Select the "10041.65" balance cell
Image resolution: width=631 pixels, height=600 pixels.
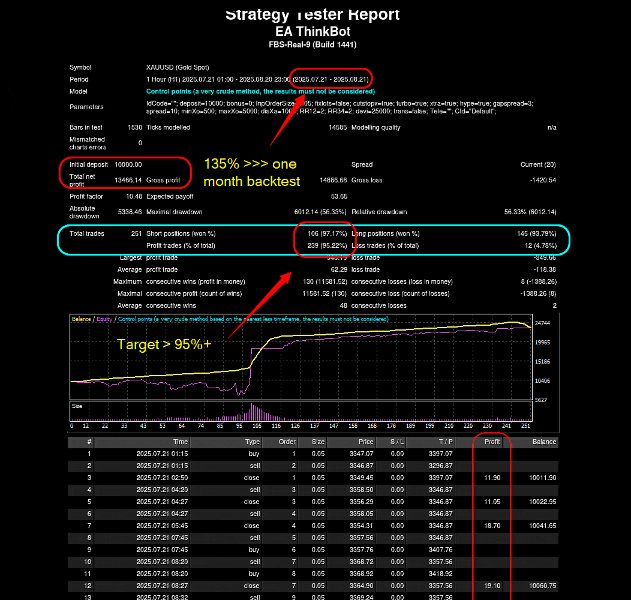[542, 526]
